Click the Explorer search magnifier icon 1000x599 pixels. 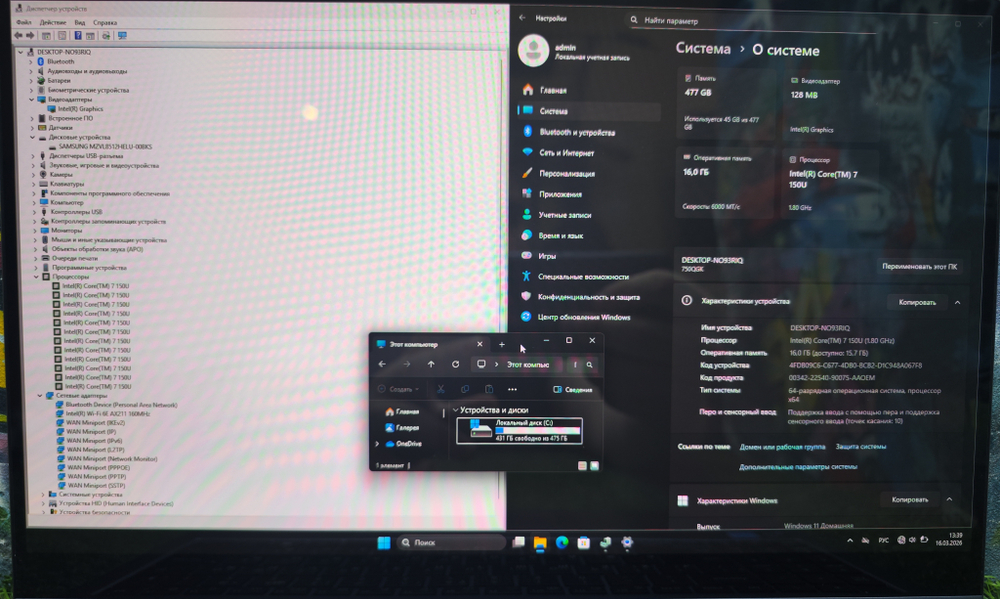pyautogui.click(x=590, y=365)
